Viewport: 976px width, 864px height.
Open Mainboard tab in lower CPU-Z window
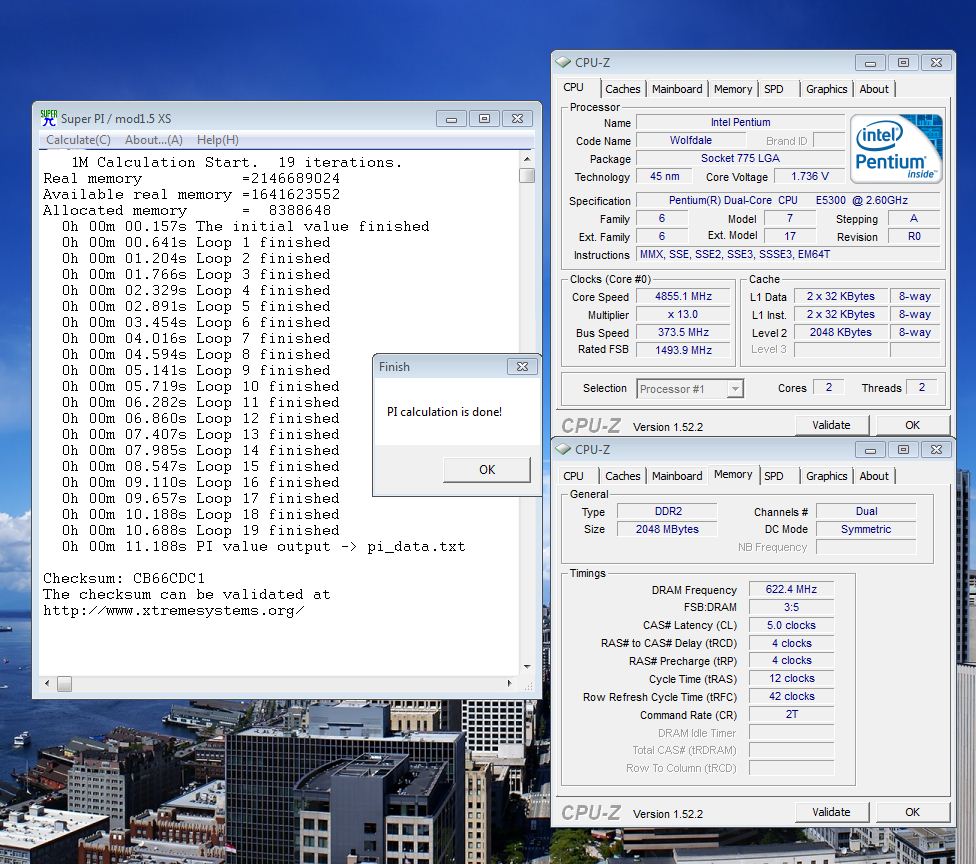pyautogui.click(x=677, y=476)
